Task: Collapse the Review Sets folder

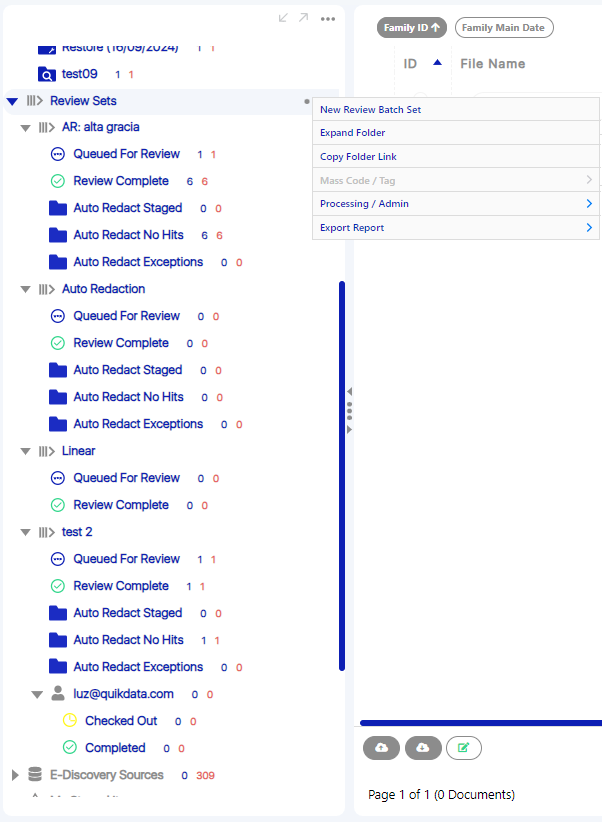Action: pyautogui.click(x=13, y=101)
